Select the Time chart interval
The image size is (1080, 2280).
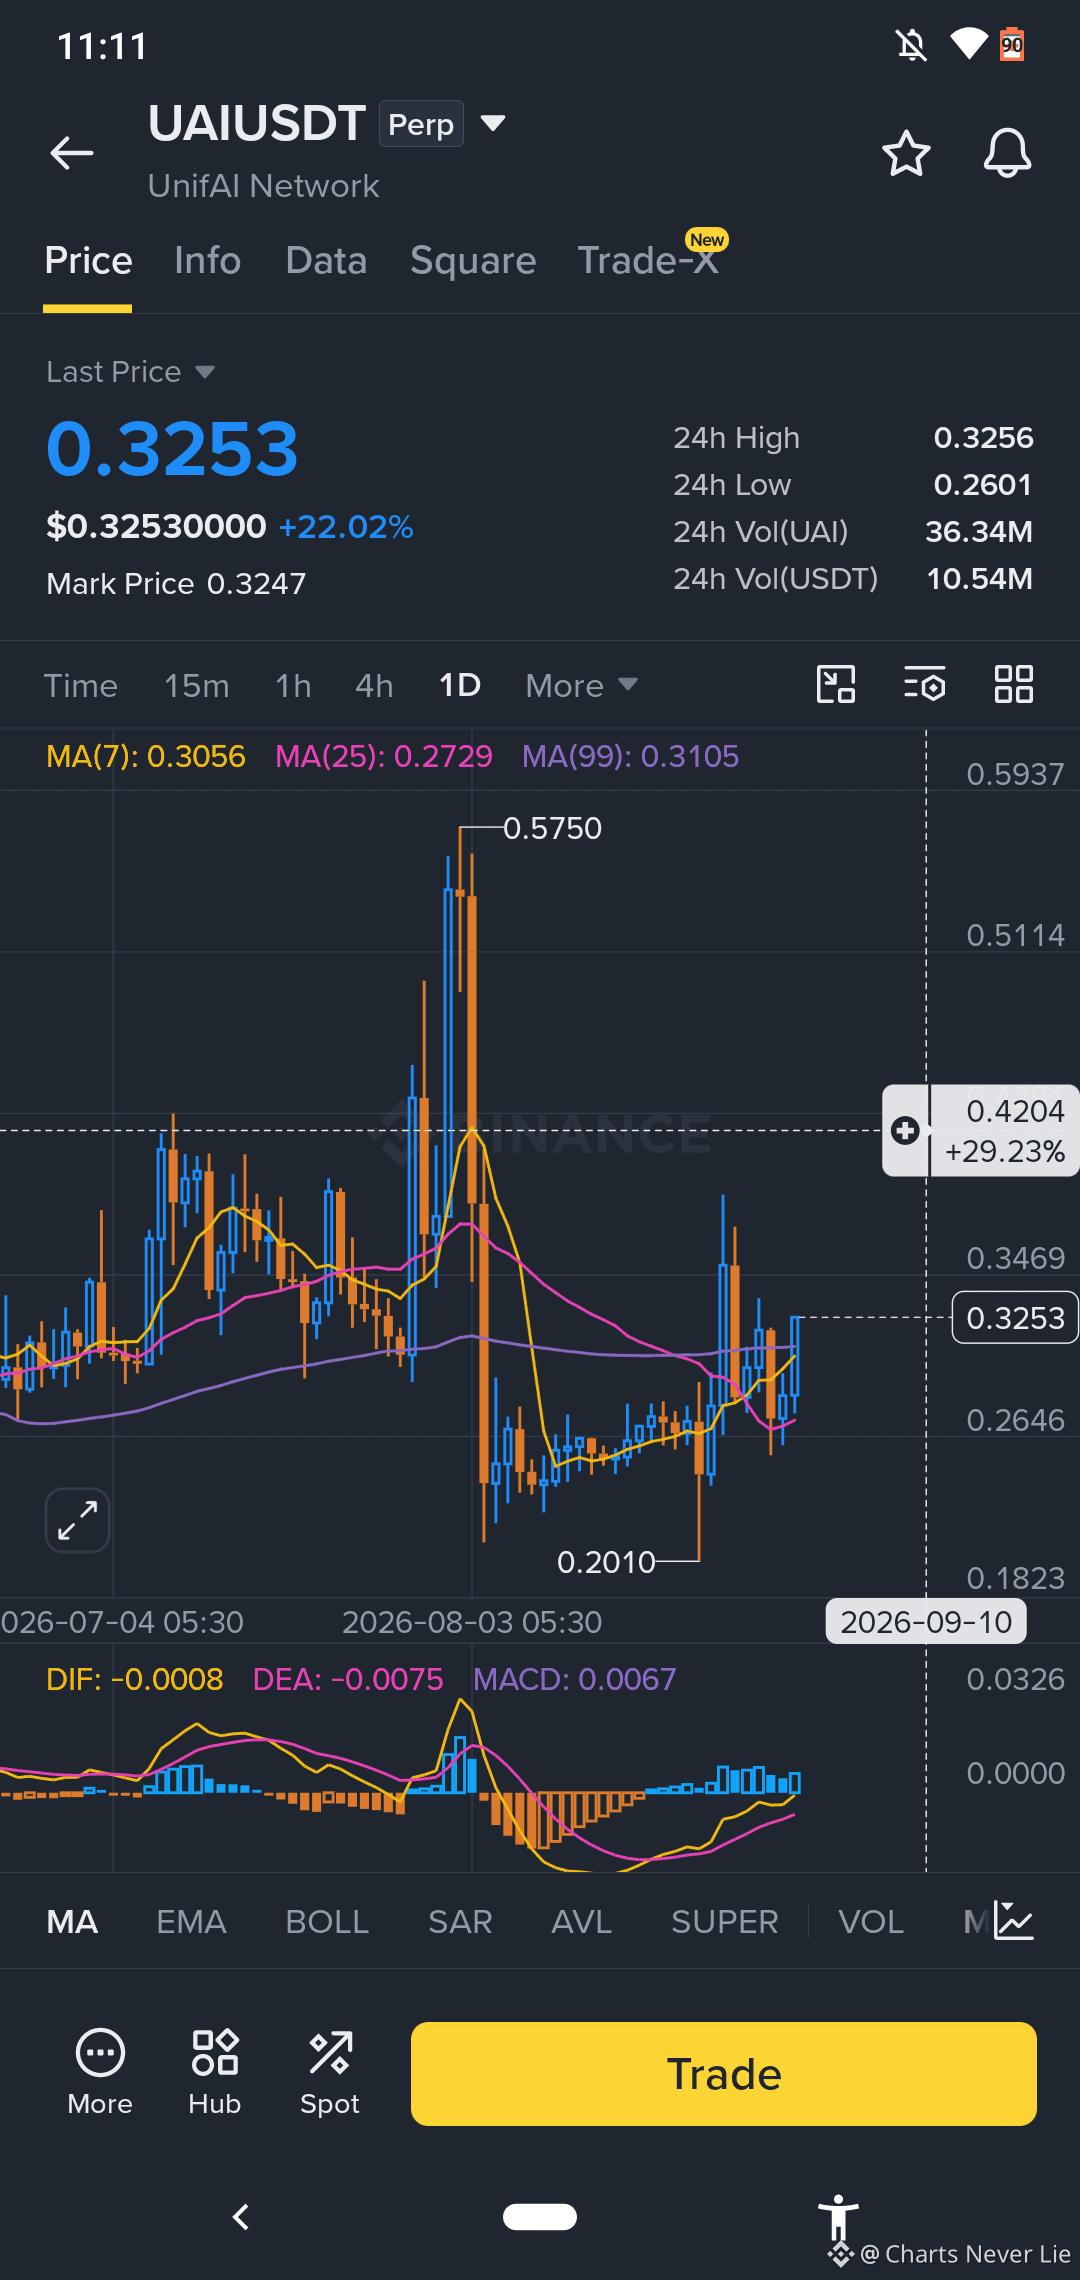[x=81, y=686]
